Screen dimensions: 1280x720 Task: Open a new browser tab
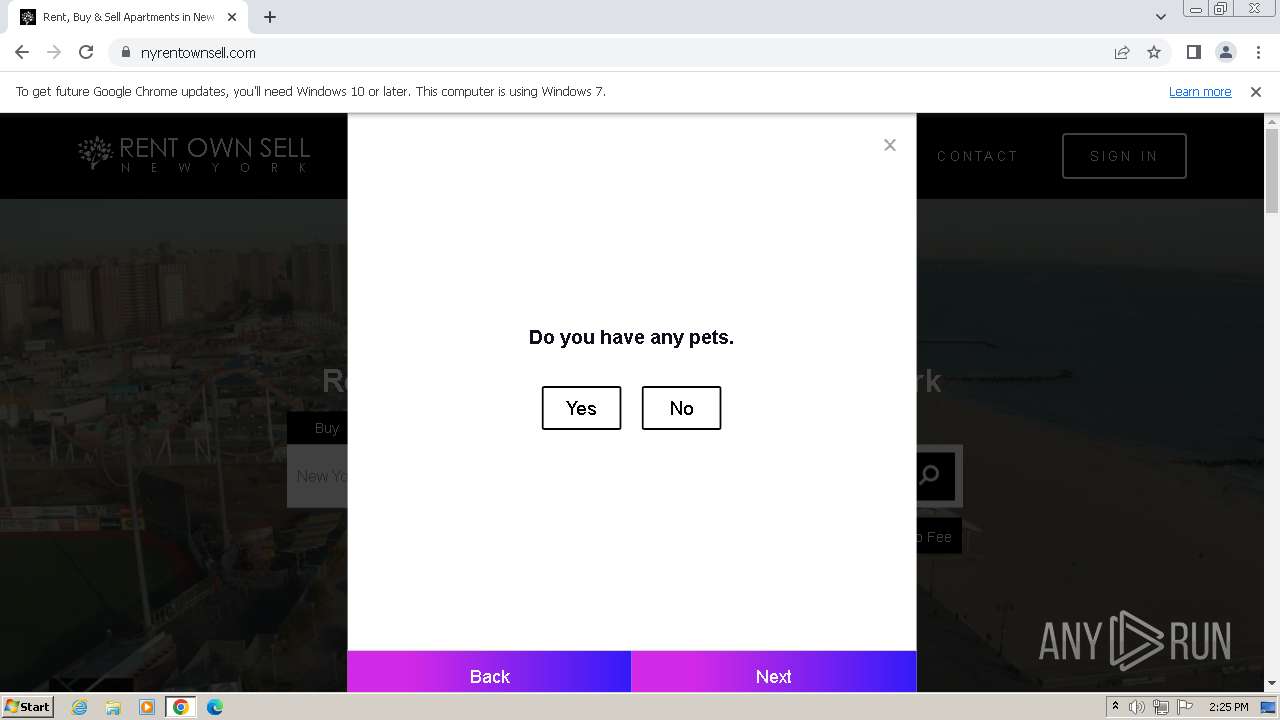pyautogui.click(x=270, y=17)
